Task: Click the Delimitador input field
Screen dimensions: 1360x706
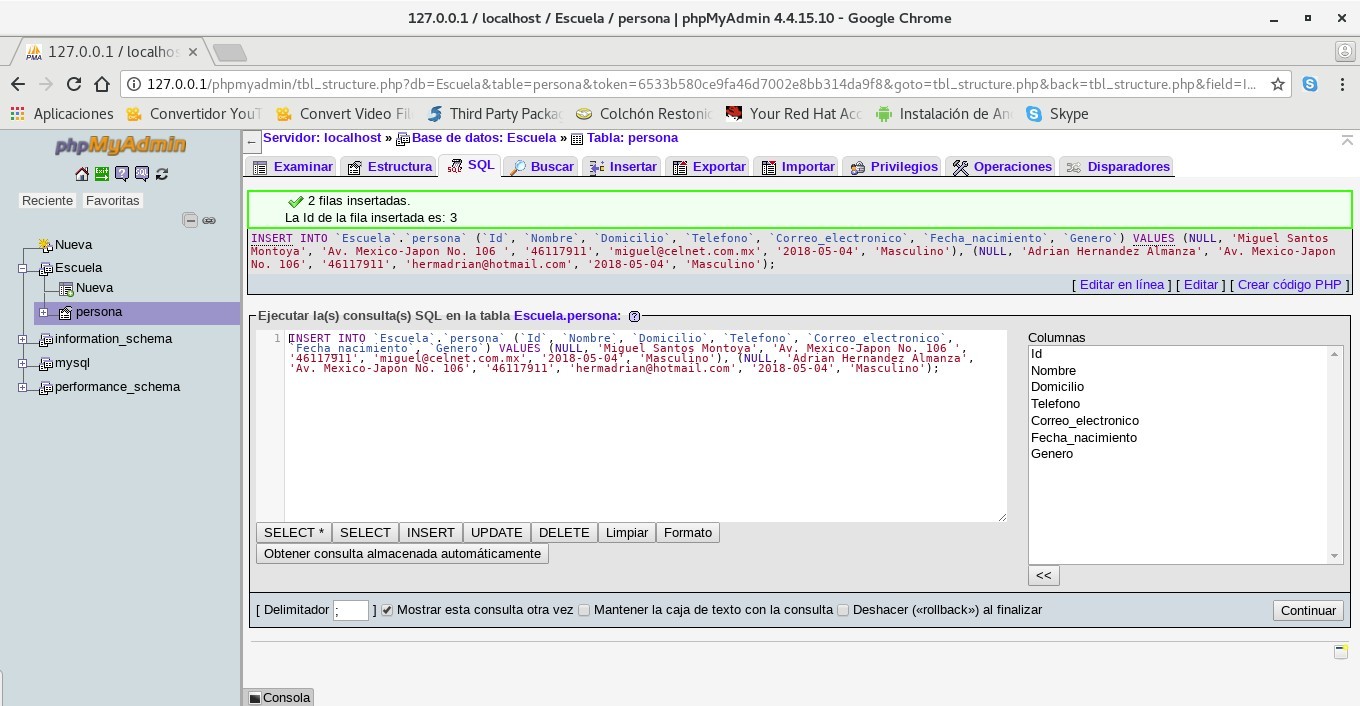Action: (351, 610)
